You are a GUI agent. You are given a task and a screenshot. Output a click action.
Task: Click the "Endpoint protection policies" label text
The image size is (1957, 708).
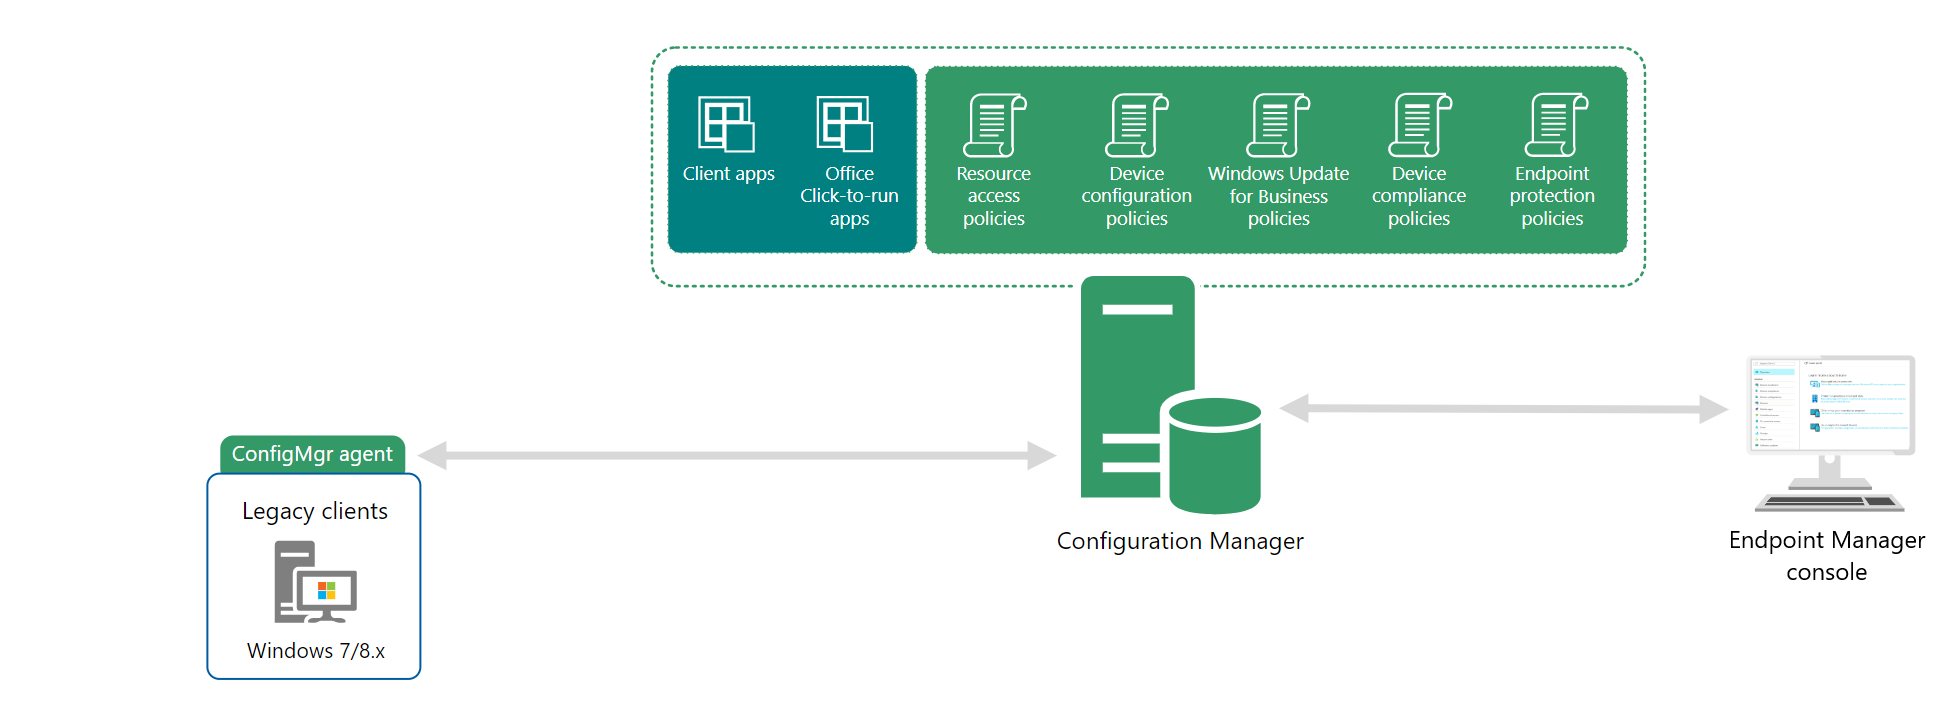click(1552, 196)
